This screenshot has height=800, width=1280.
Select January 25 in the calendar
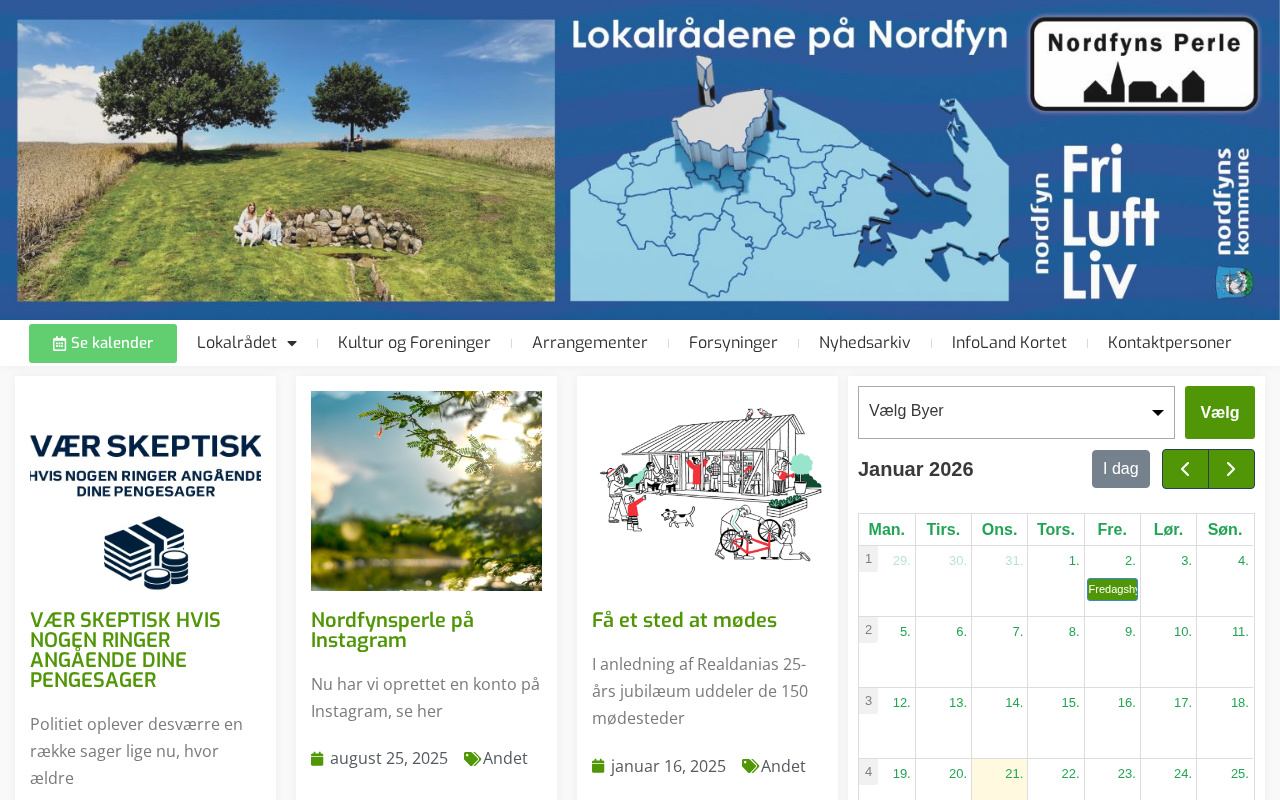pos(1240,774)
